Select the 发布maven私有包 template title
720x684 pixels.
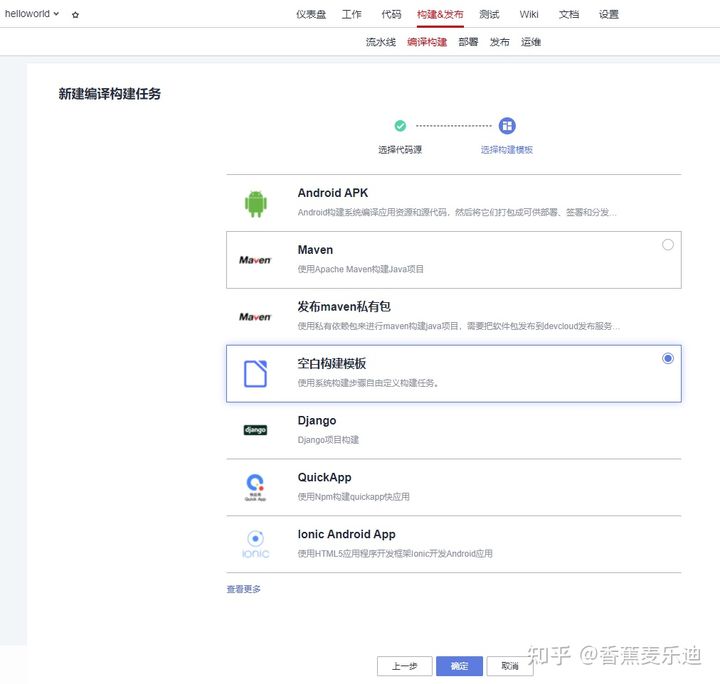tap(344, 307)
